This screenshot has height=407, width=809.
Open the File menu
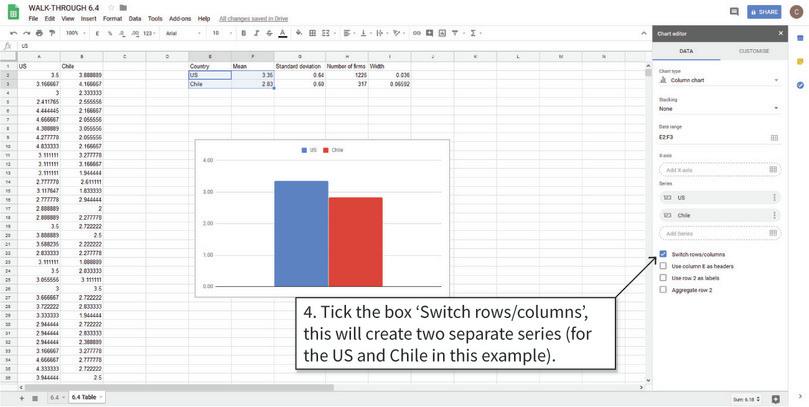33,19
